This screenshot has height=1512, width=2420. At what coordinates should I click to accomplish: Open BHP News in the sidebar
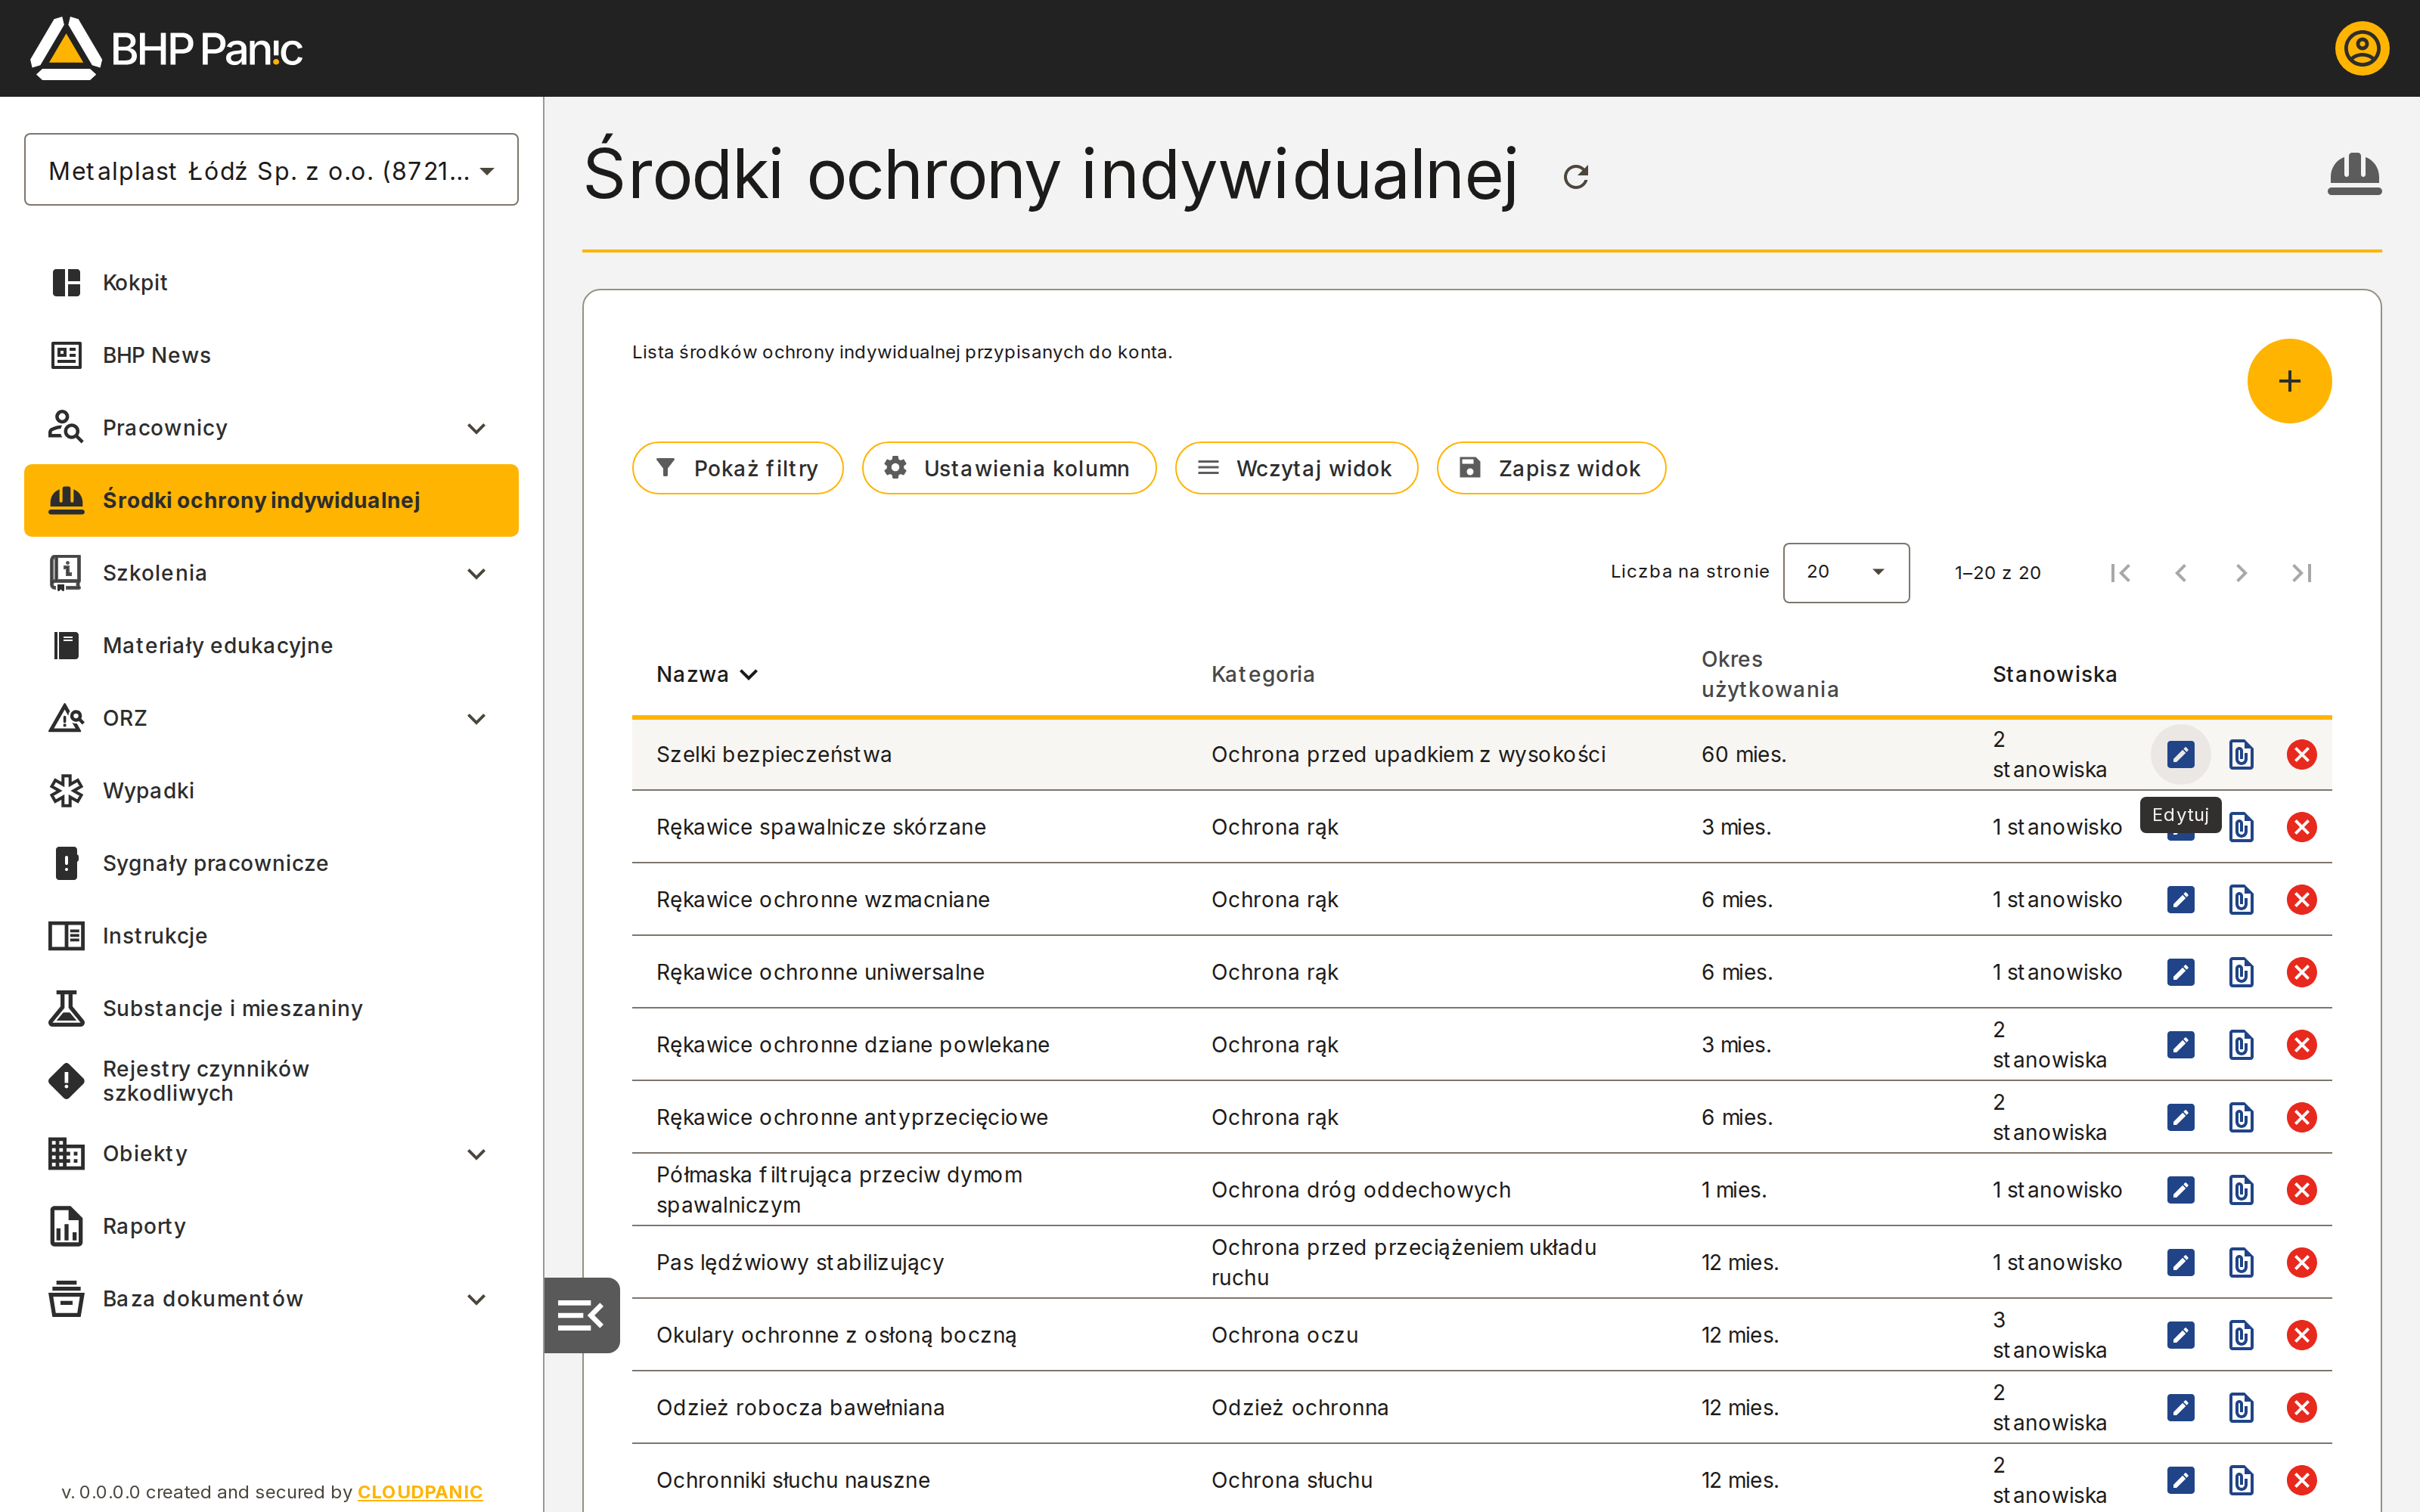tap(271, 355)
